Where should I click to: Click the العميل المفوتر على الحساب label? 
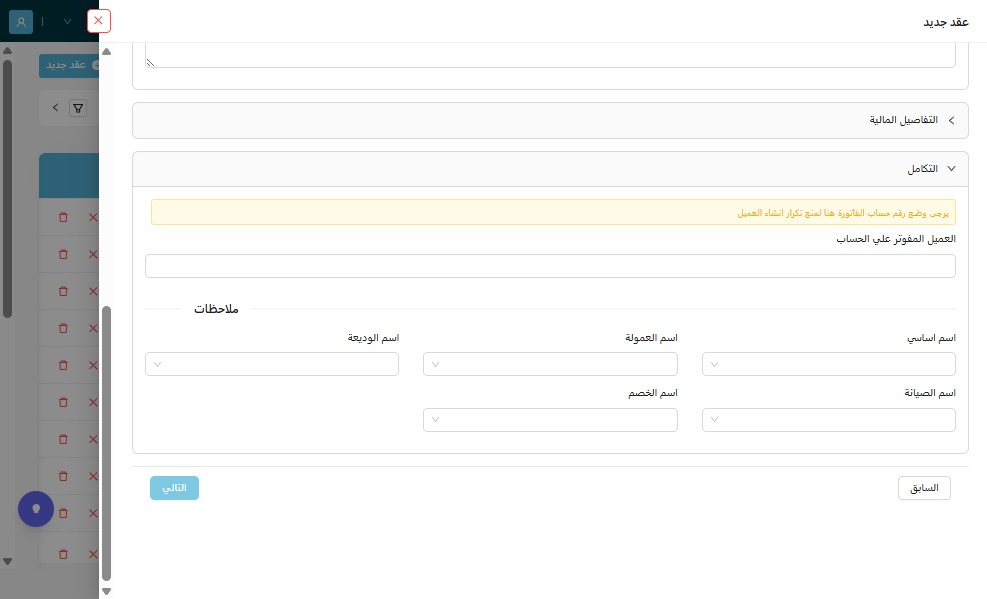(896, 239)
